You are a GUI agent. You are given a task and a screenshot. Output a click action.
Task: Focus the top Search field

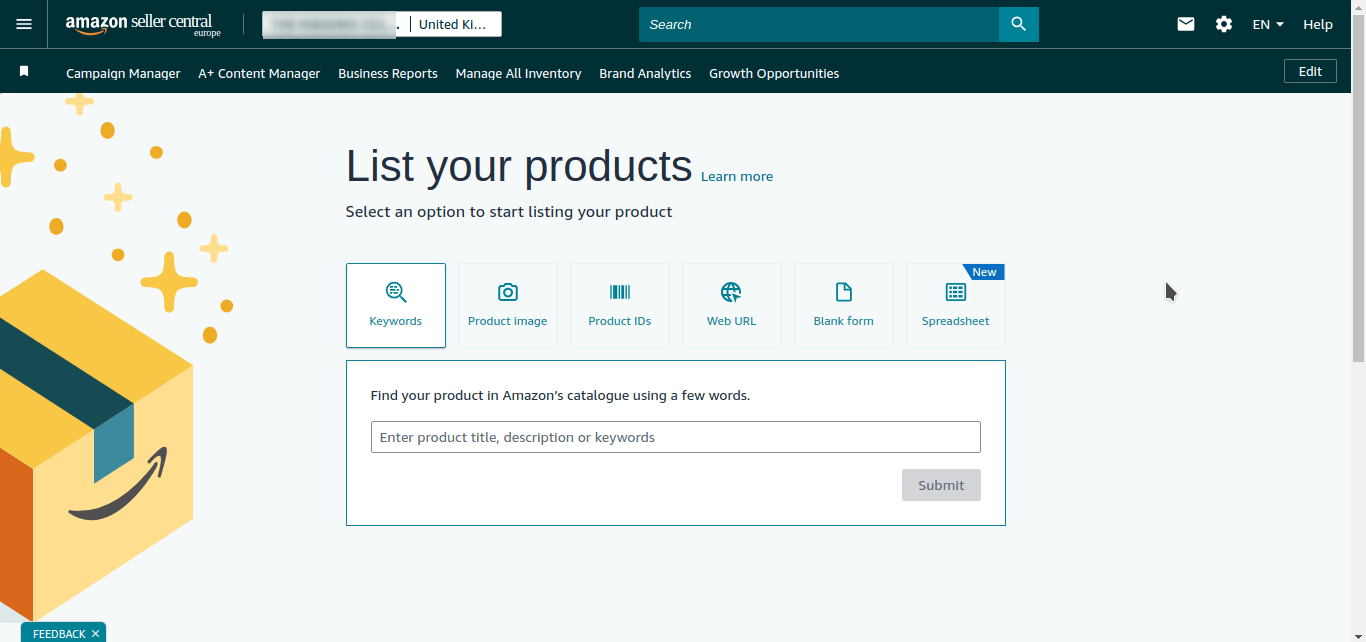tap(819, 24)
